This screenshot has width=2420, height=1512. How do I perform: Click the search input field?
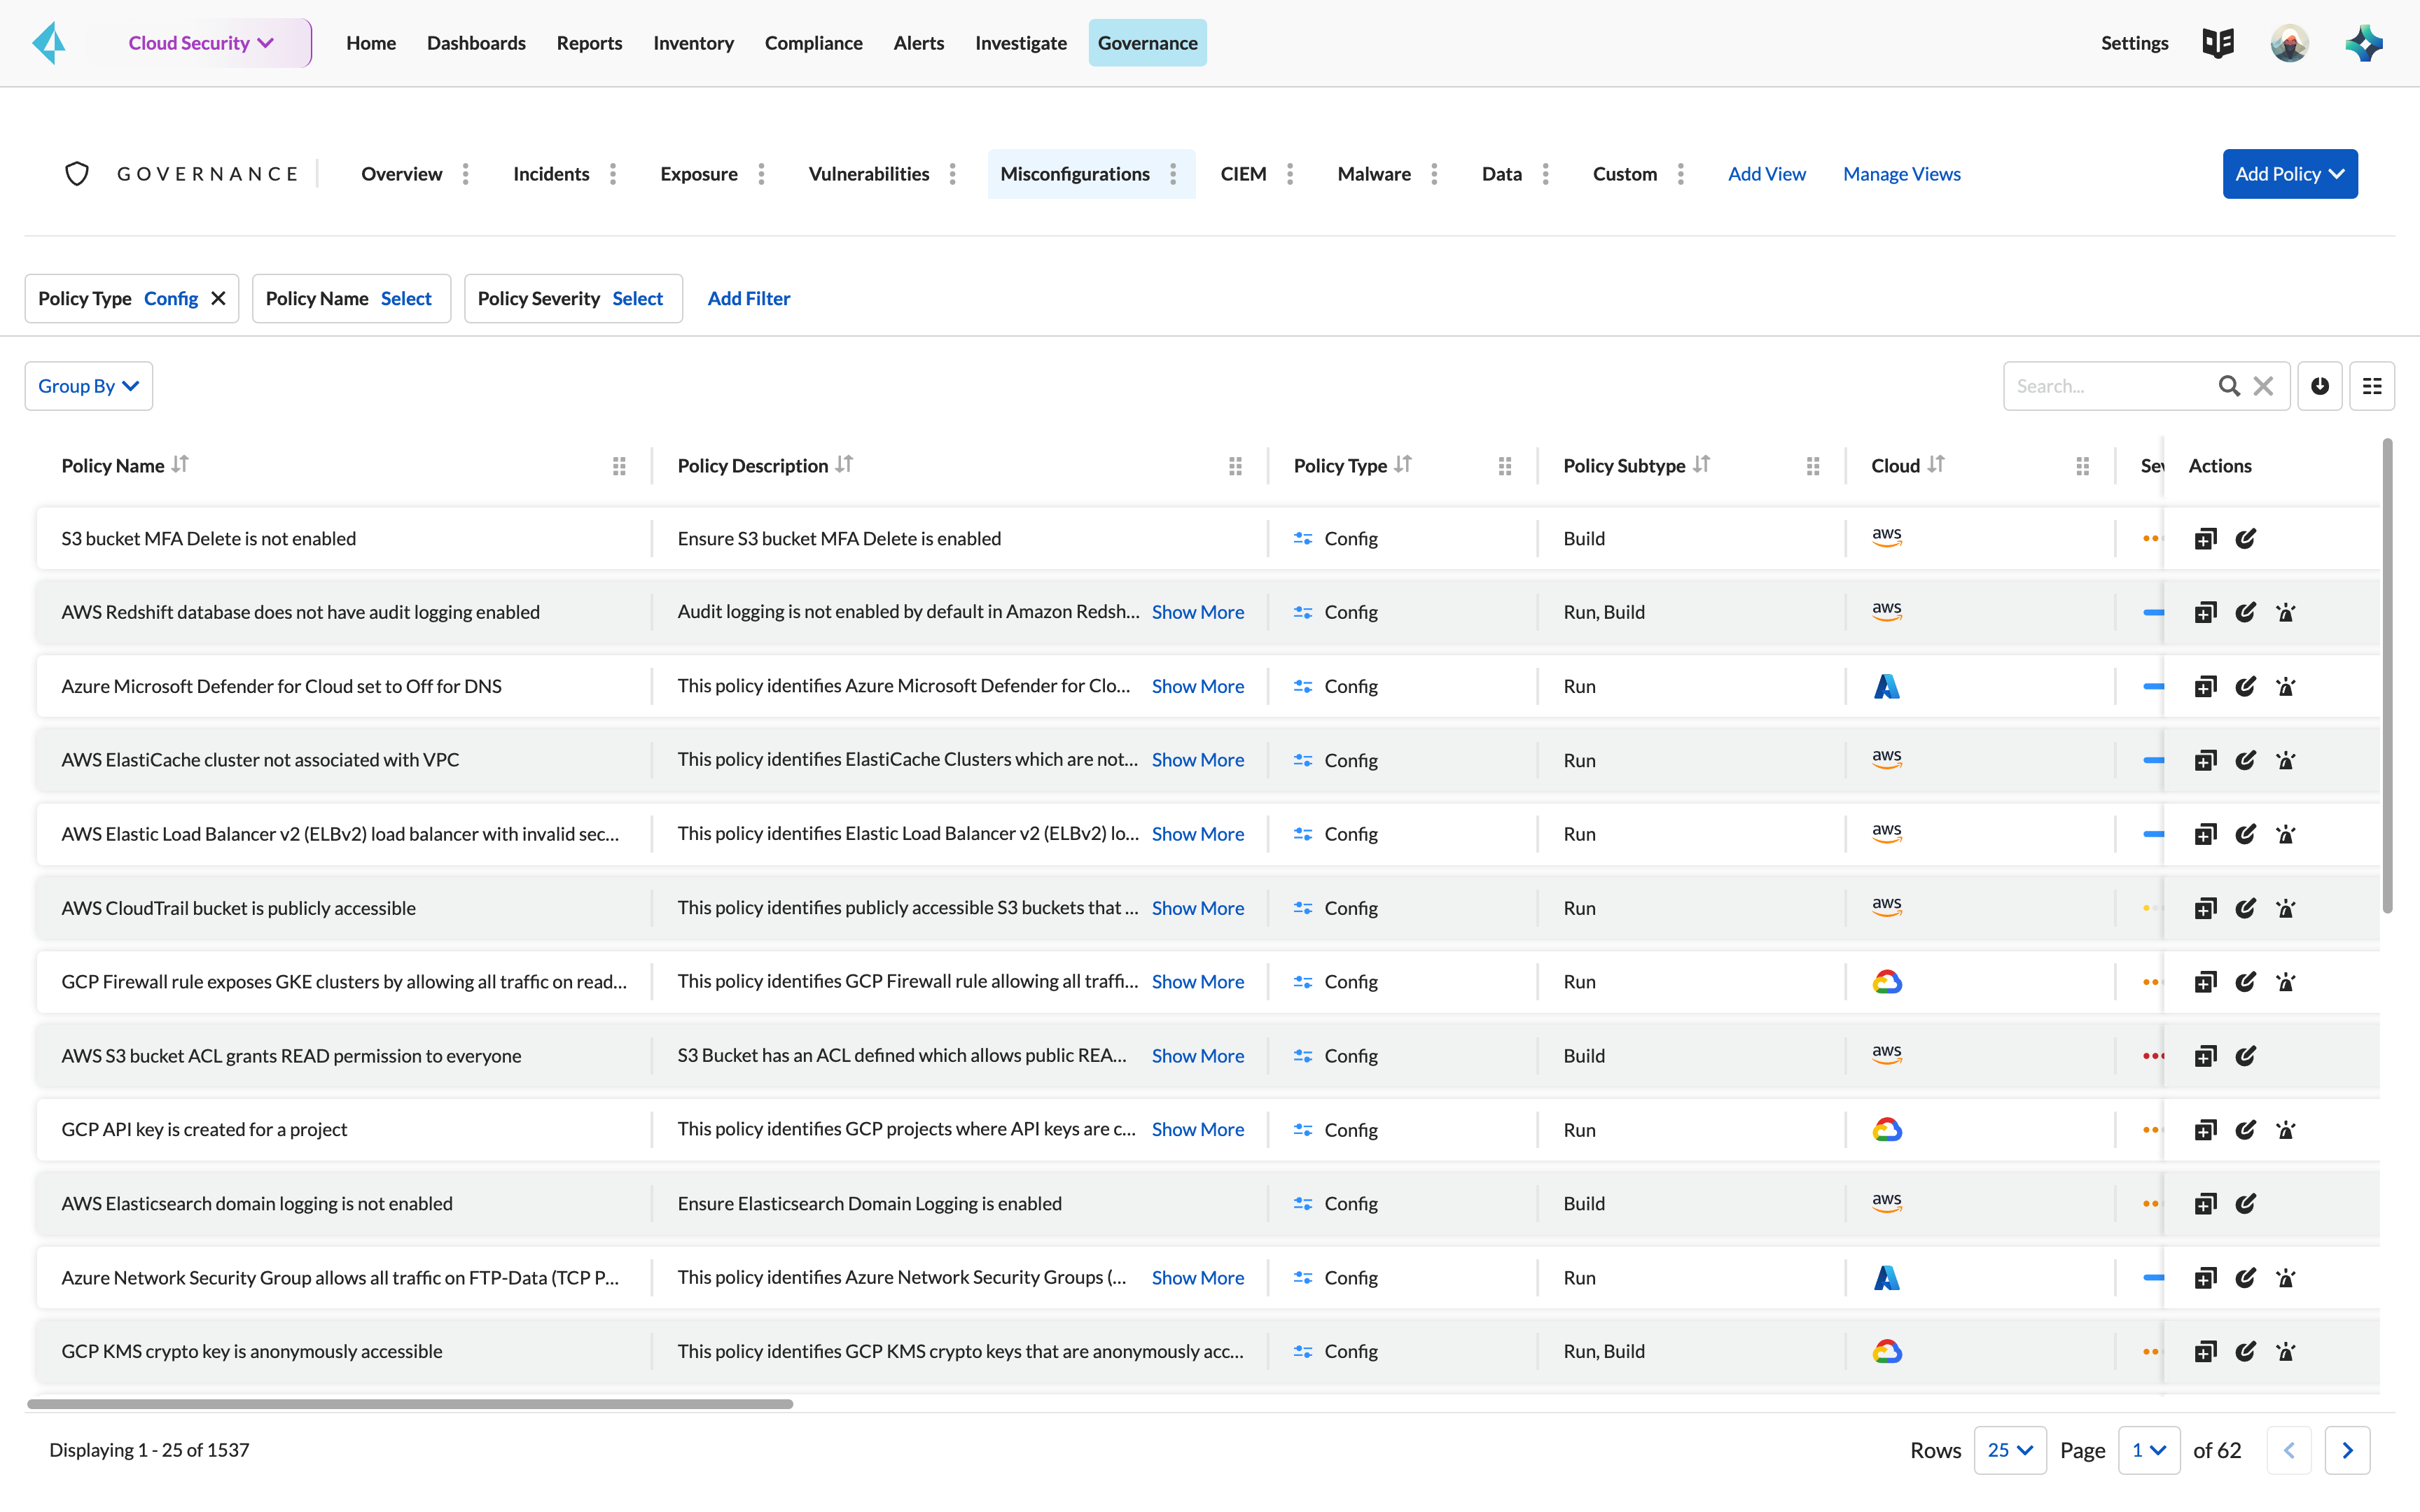[x=2110, y=385]
